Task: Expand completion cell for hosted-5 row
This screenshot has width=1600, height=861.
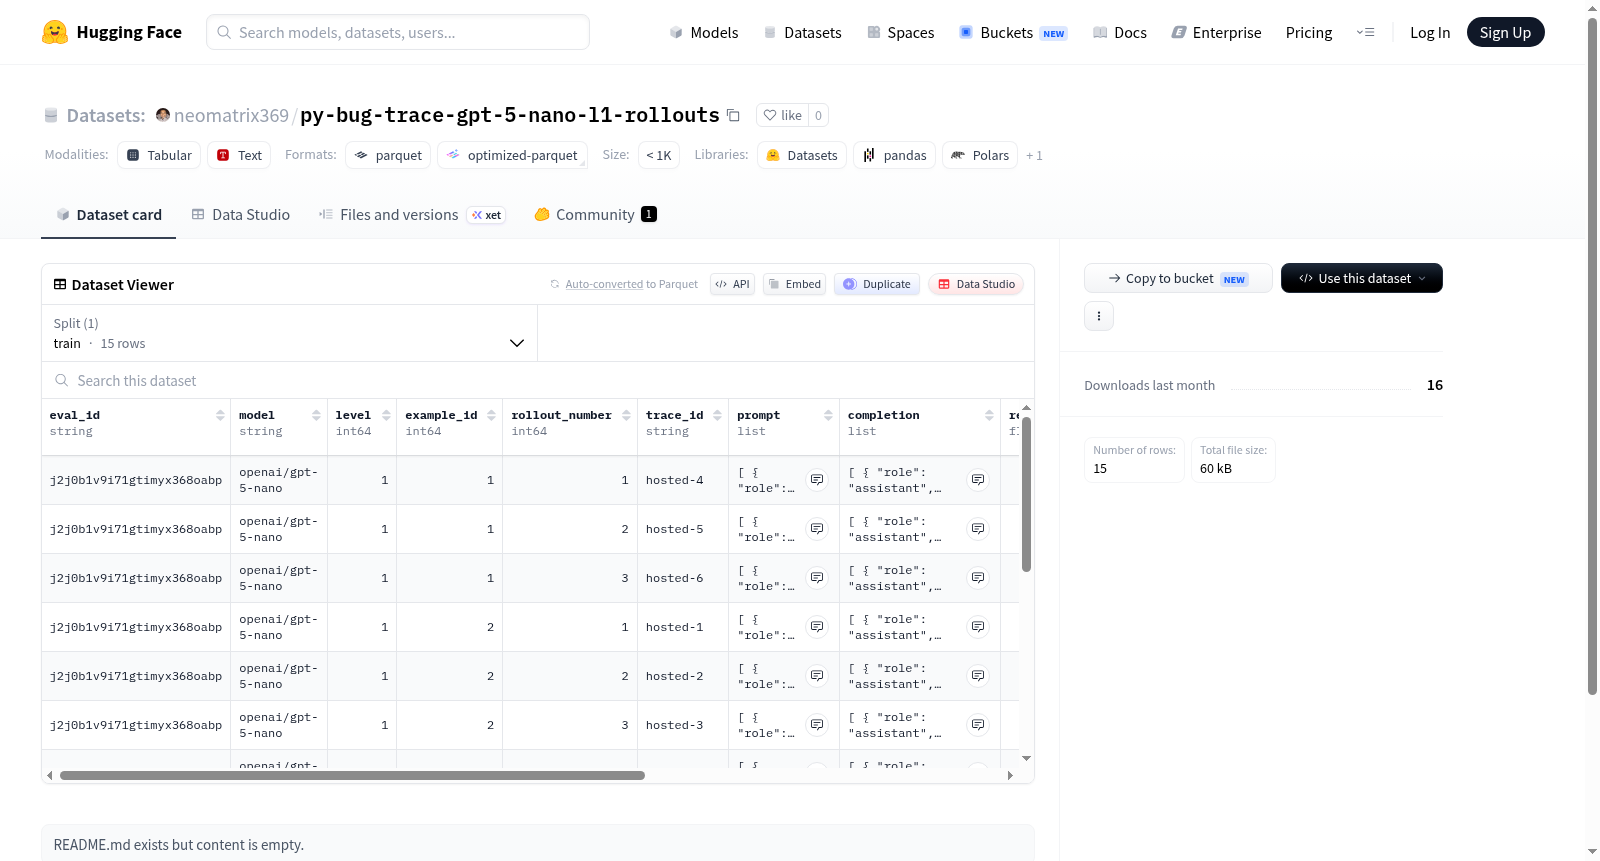Action: coord(978,529)
